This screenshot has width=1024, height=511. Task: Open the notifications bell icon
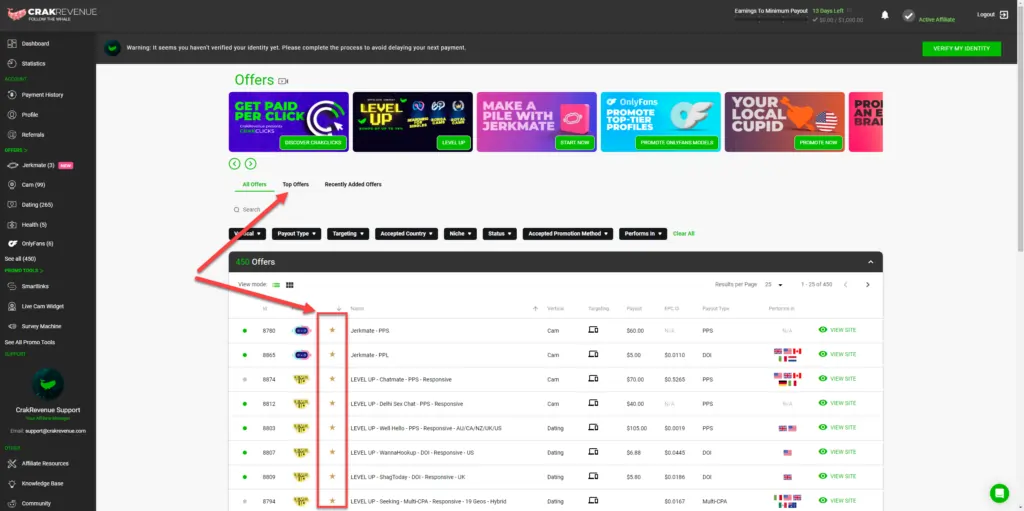(884, 15)
